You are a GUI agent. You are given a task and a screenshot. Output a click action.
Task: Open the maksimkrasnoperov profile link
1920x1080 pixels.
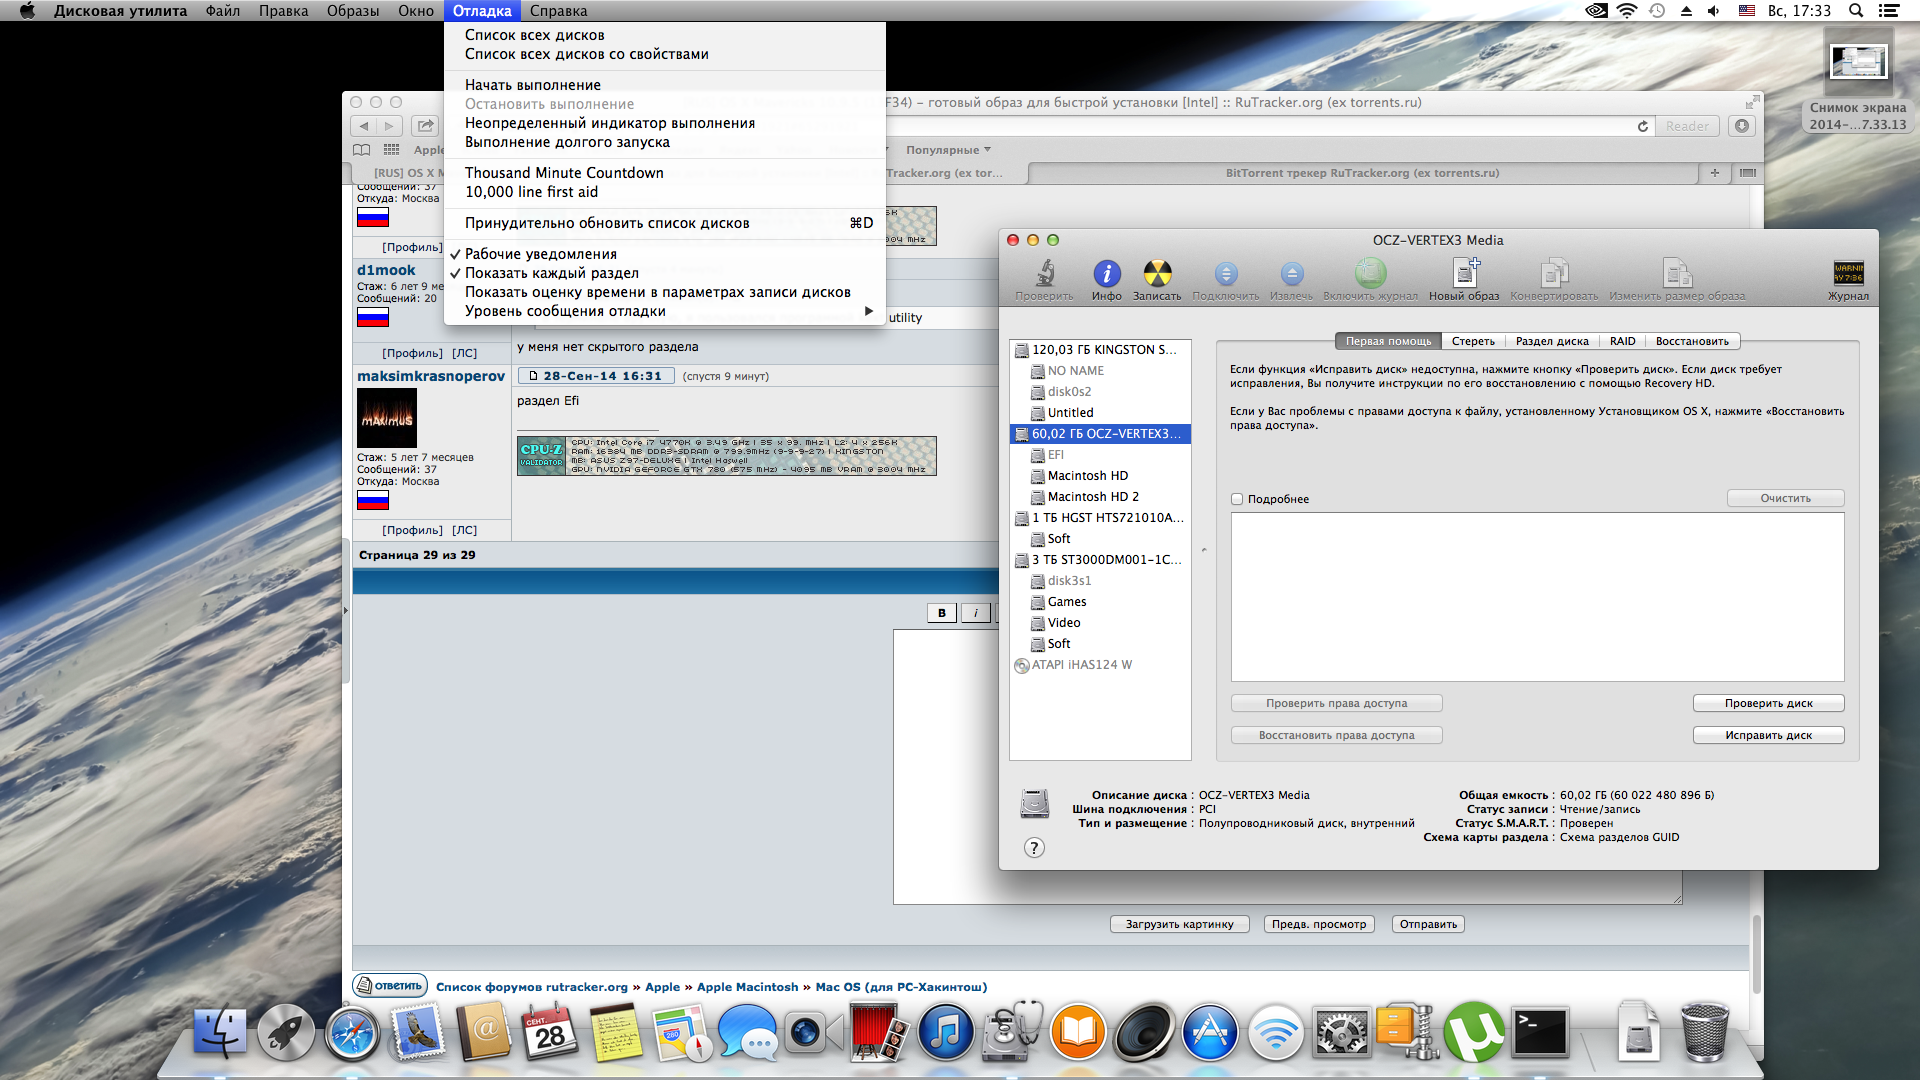[430, 376]
